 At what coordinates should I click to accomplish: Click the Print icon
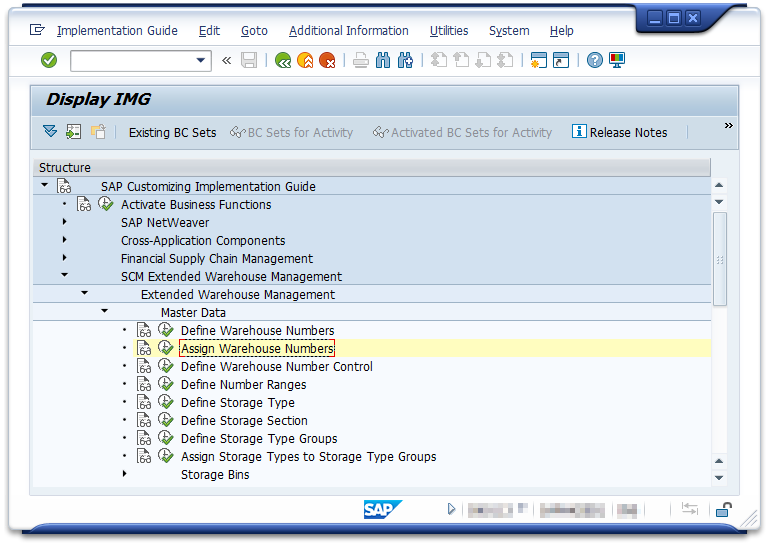361,61
